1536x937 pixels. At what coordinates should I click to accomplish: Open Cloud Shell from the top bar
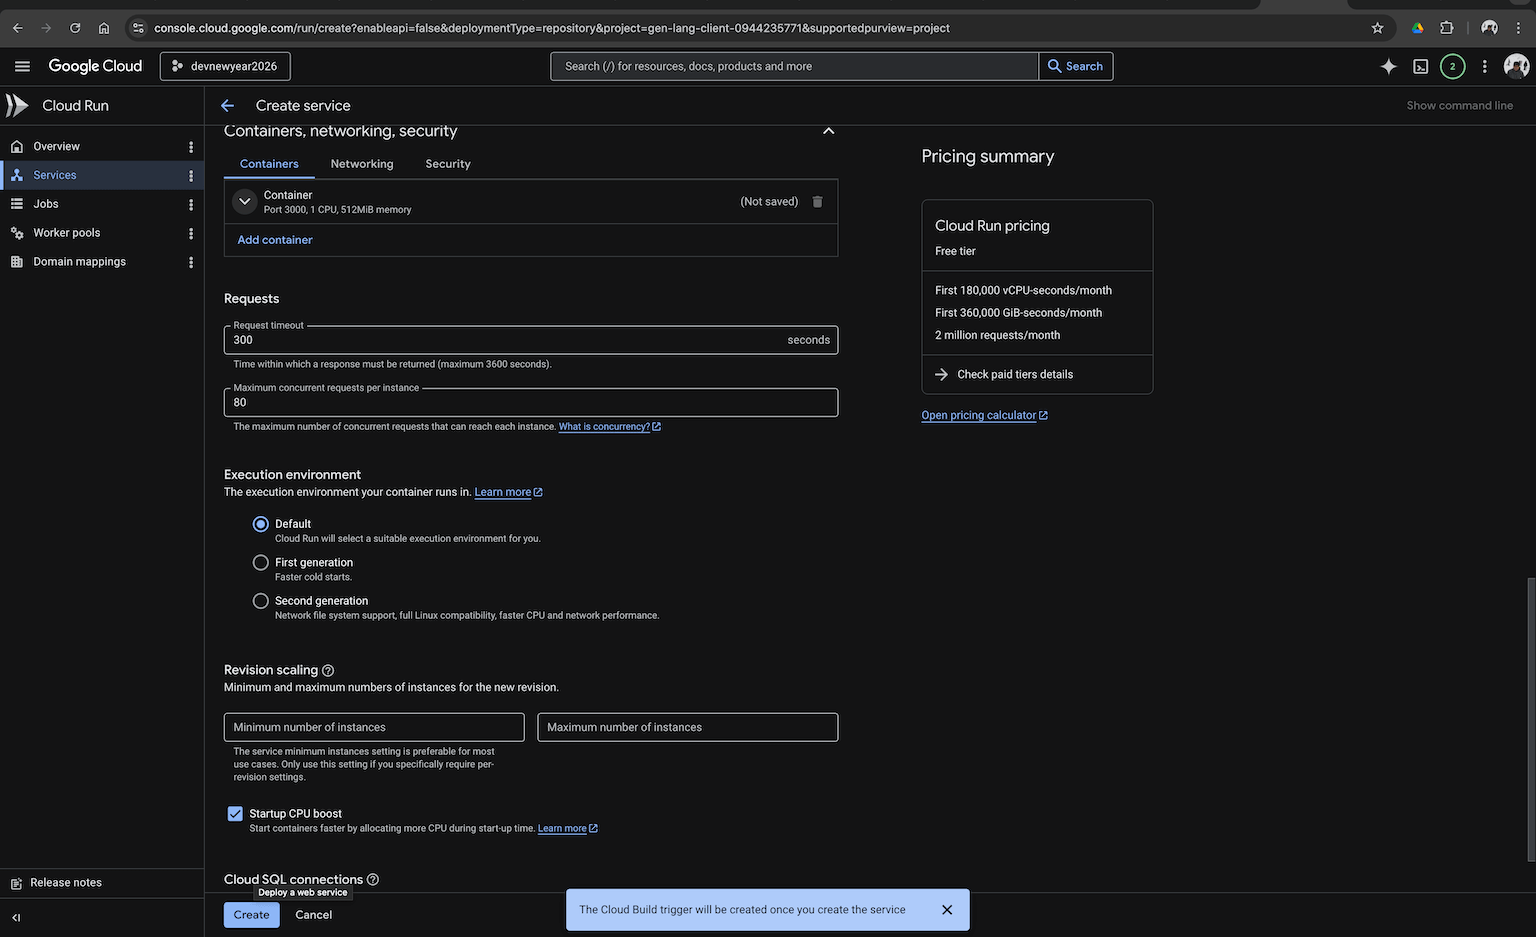click(x=1420, y=66)
